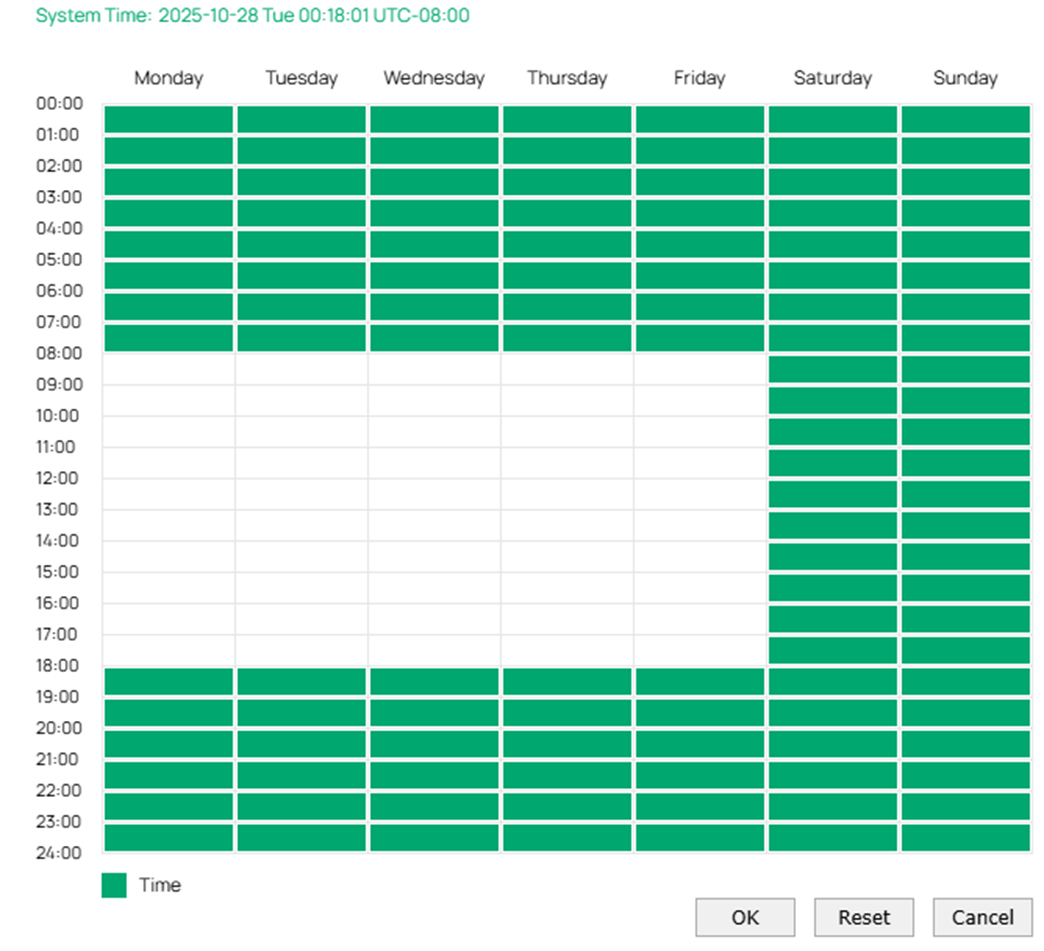
Task: Disable Sunday 13:00–14:00 green cell
Action: tap(965, 525)
